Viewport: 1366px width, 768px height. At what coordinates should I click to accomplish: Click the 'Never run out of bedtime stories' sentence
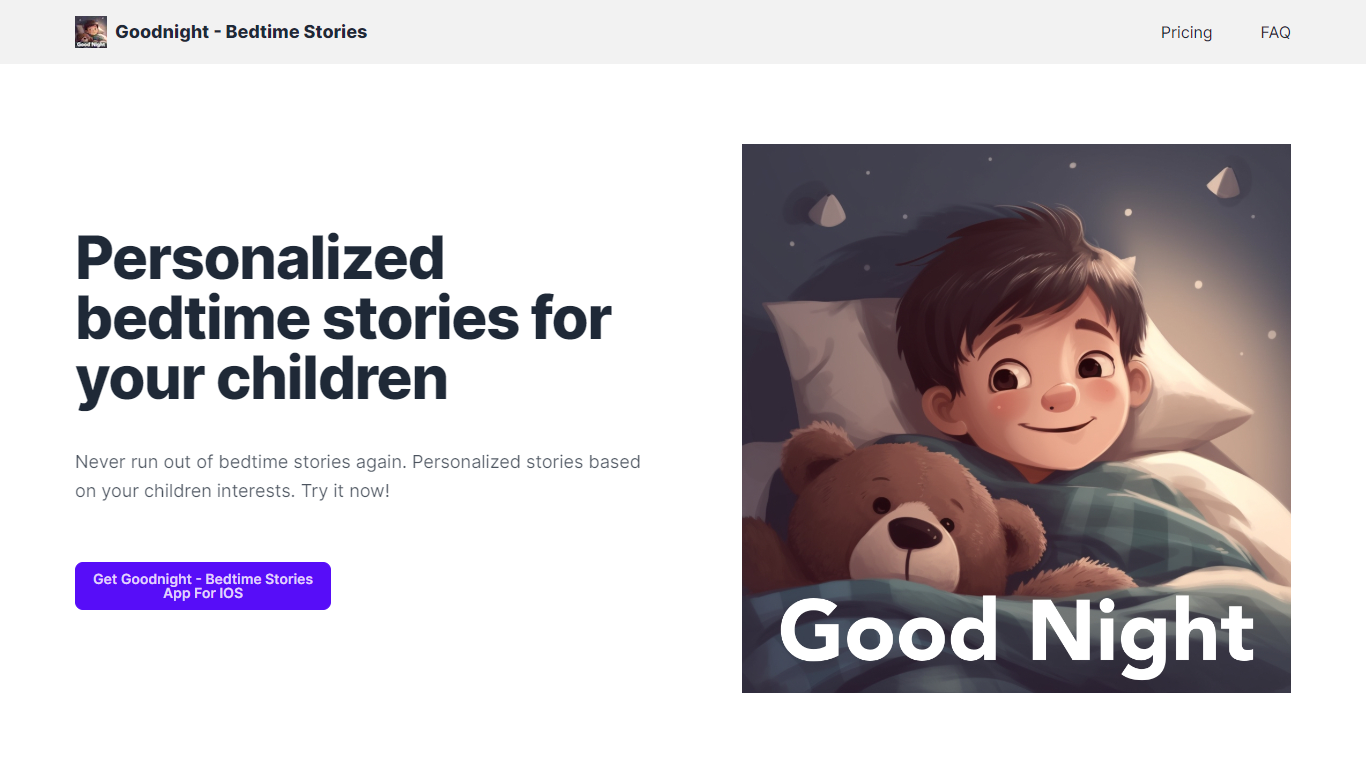coord(240,462)
